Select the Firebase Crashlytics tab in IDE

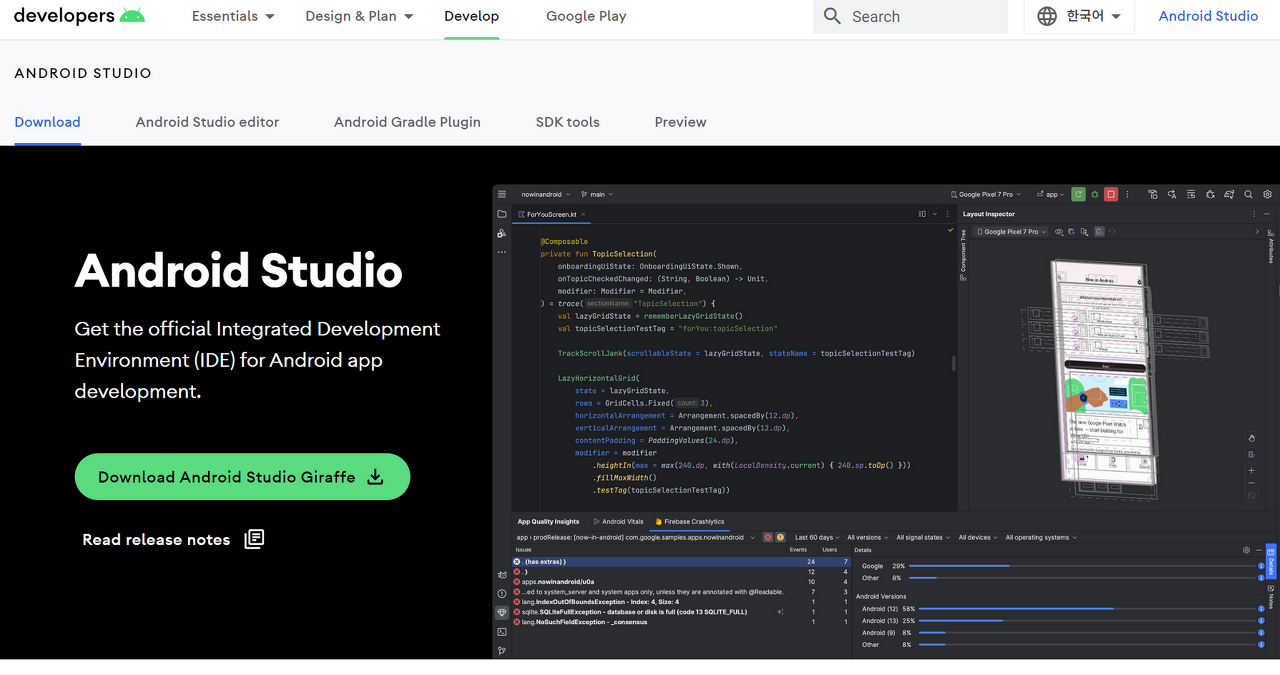689,521
